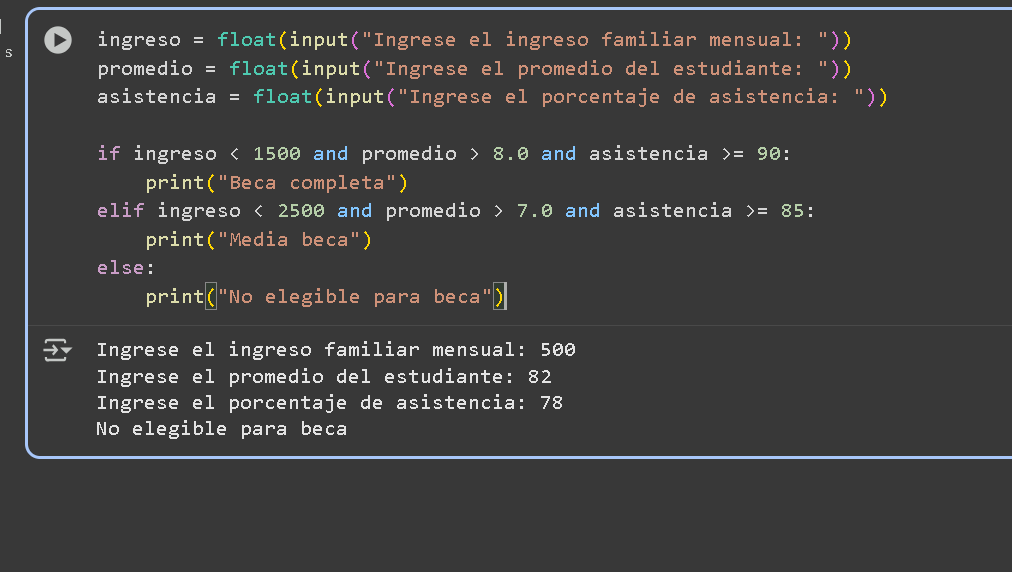Click the output line showing average 82
This screenshot has width=1012, height=572.
(323, 377)
